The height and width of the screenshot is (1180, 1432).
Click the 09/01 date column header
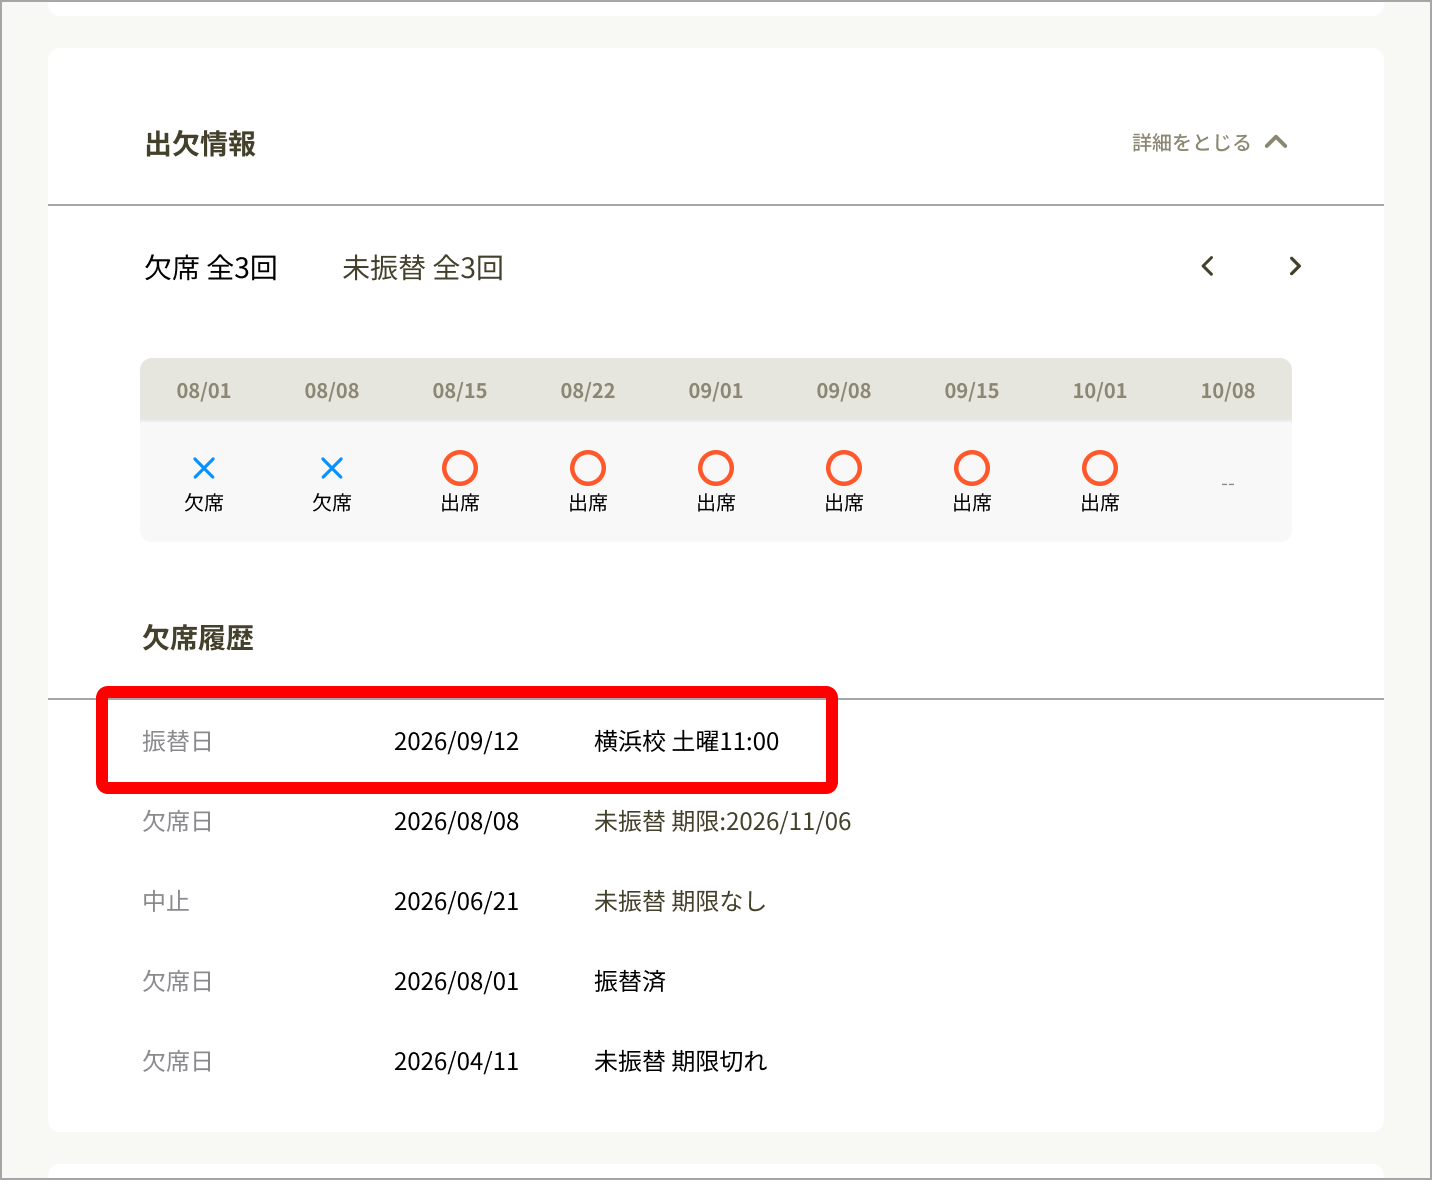tap(716, 391)
